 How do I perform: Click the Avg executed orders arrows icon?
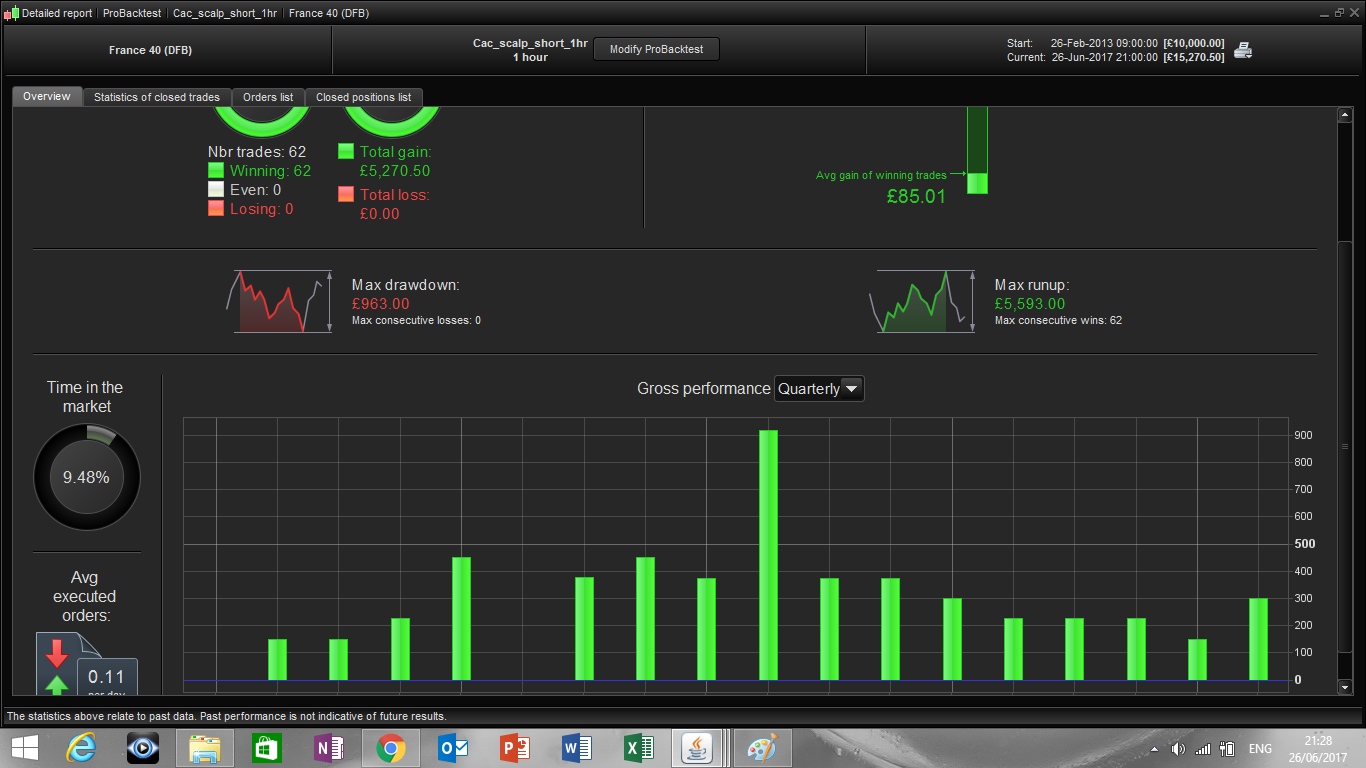[57, 665]
